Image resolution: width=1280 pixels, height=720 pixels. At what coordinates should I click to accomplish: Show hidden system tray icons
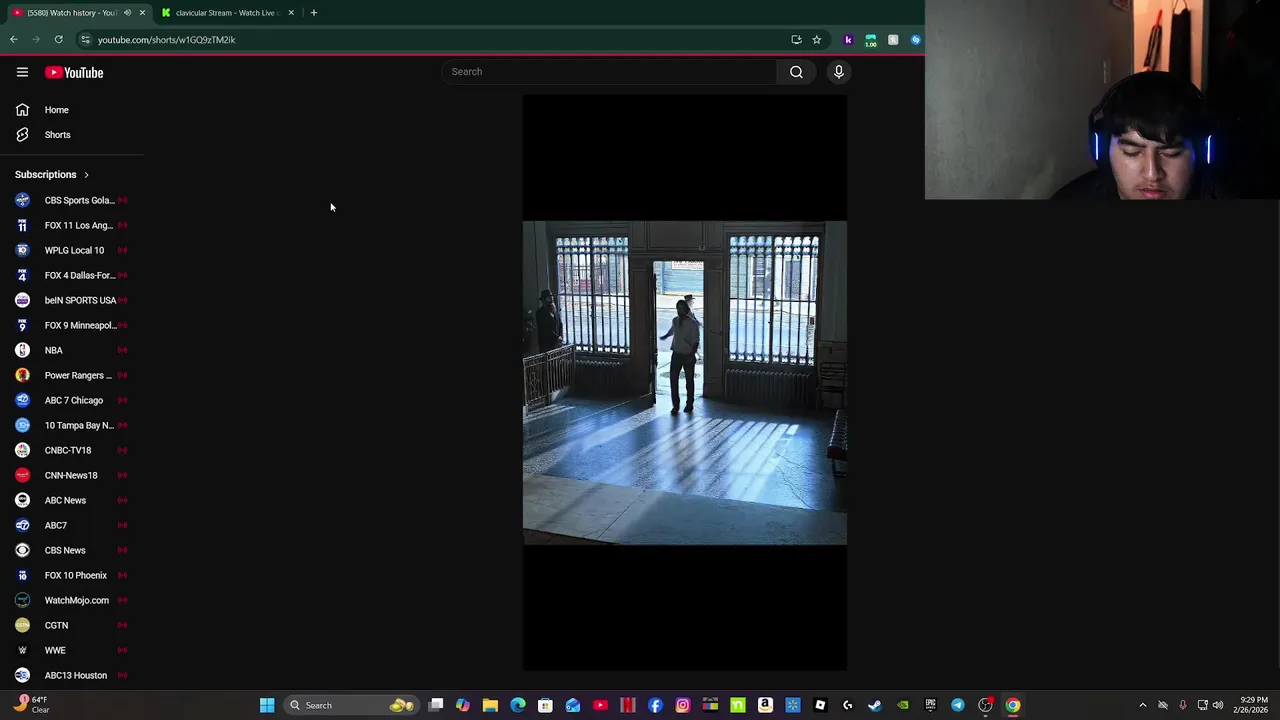(1143, 705)
